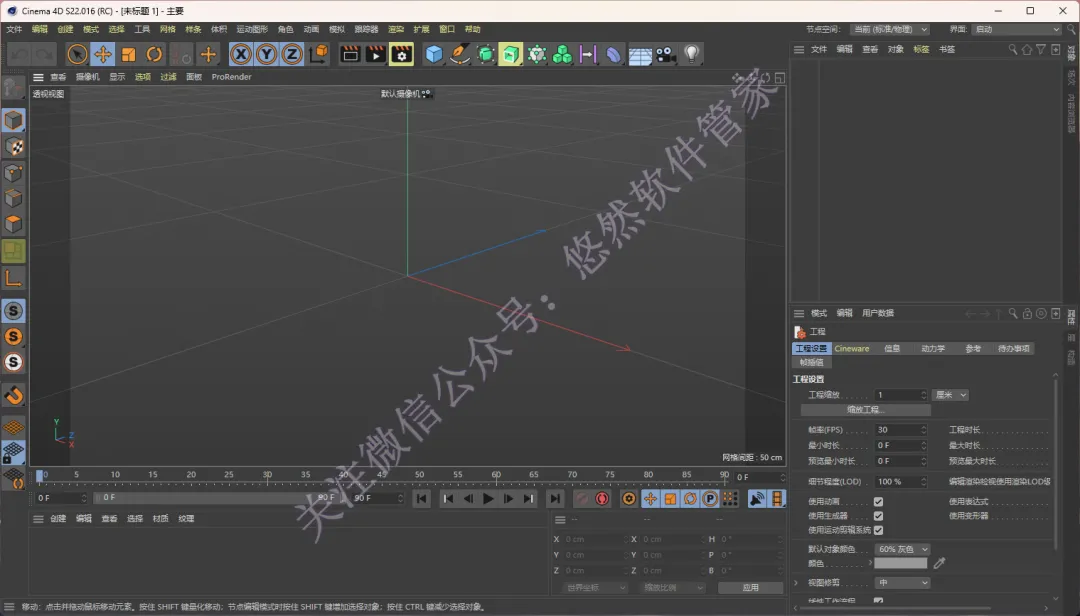Click the 工程缩放 value field
The width and height of the screenshot is (1080, 616).
(902, 395)
